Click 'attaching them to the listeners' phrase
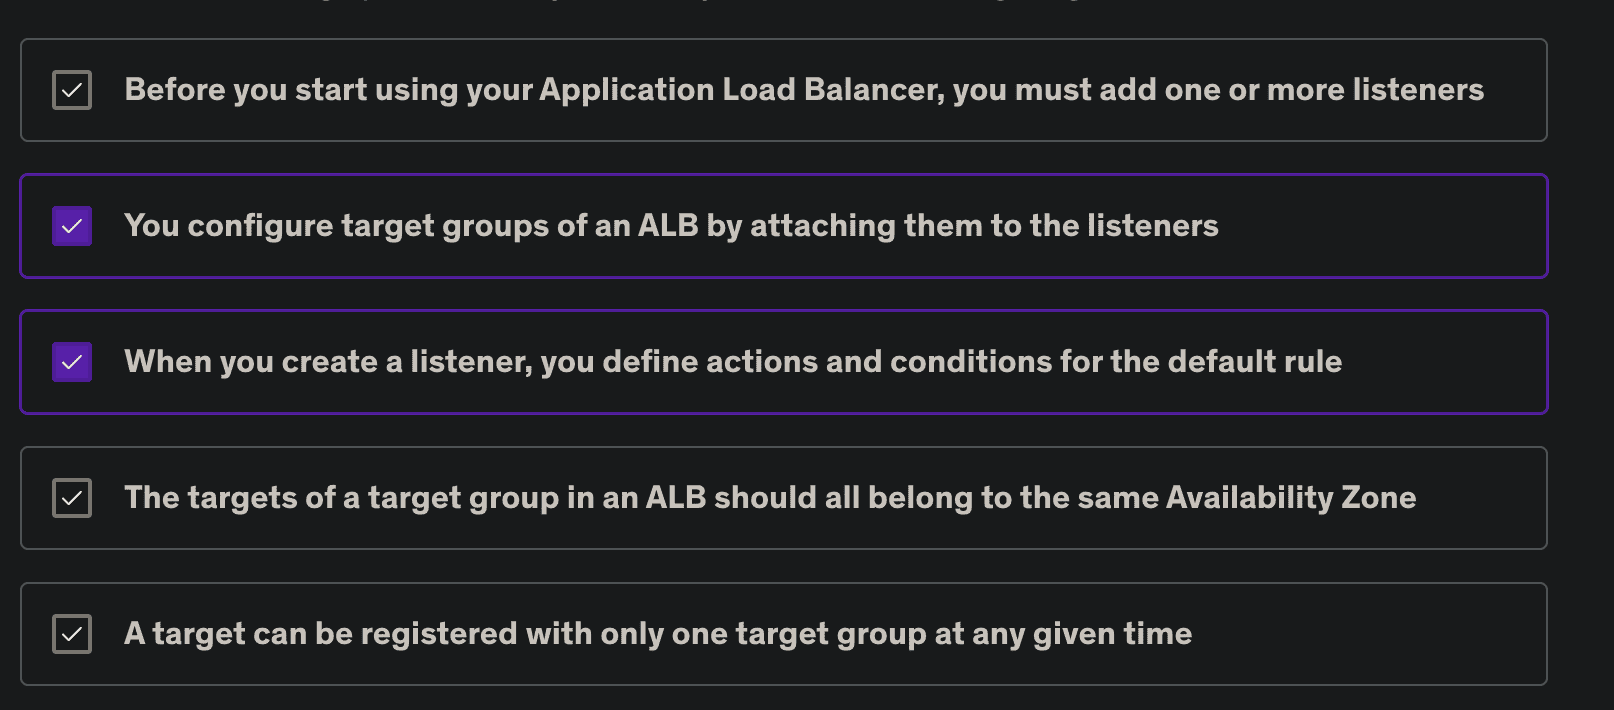 (984, 226)
